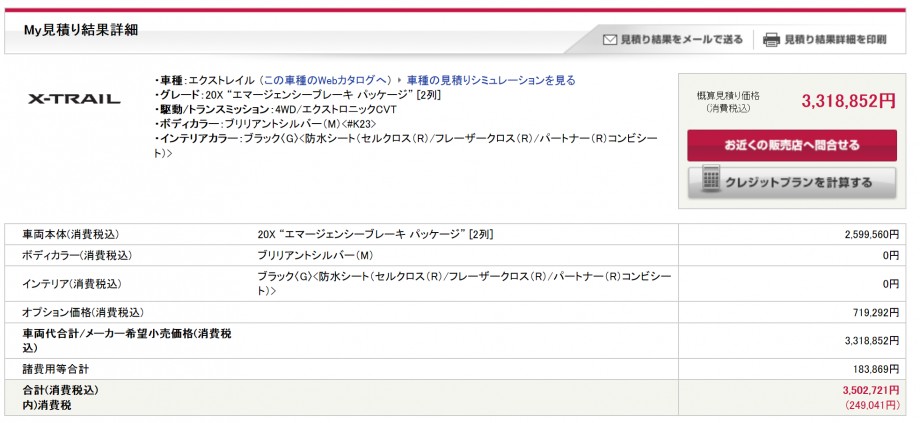Click the 719,292円 option price cell
Viewport: 920px width, 423px height.
coord(876,312)
